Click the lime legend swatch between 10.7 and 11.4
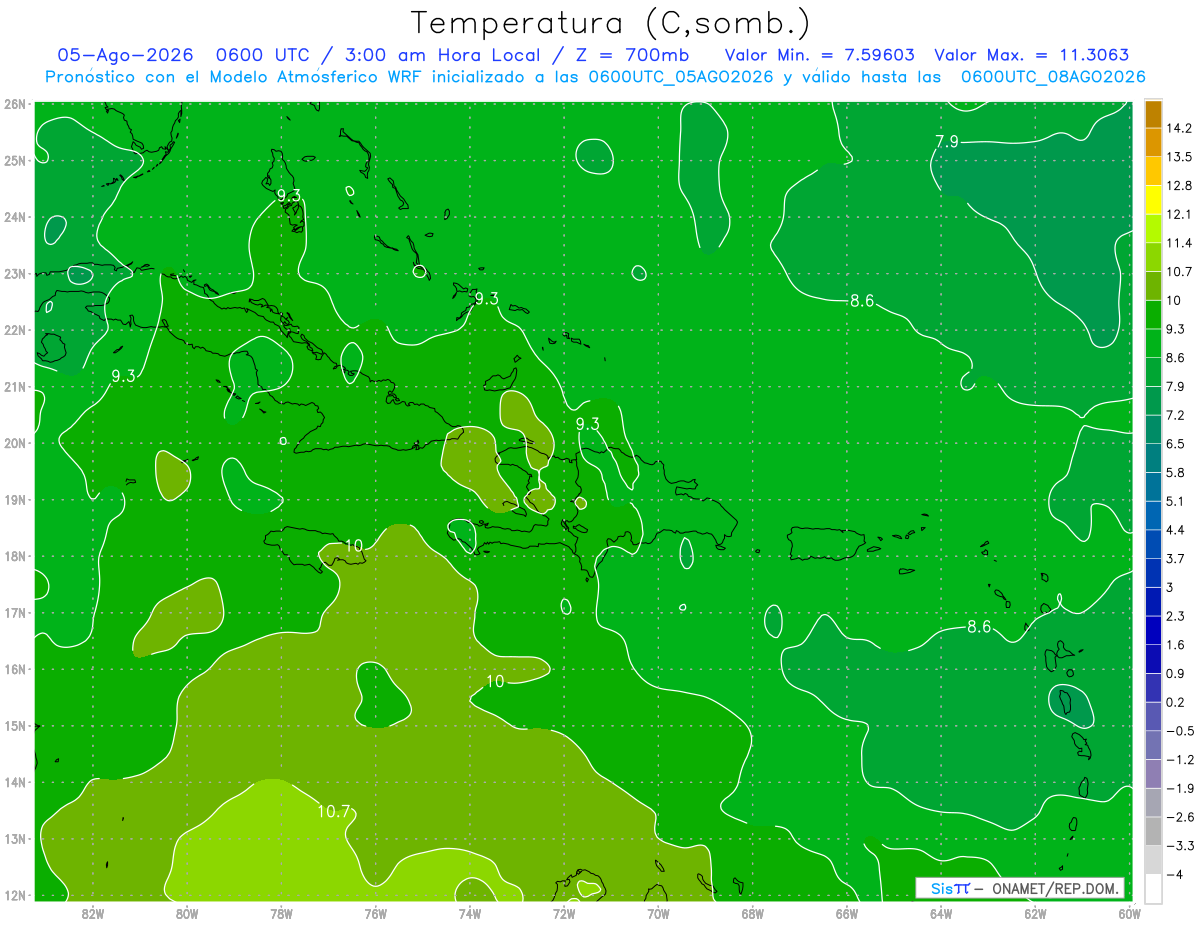Image resolution: width=1200 pixels, height=927 pixels. 1153,258
